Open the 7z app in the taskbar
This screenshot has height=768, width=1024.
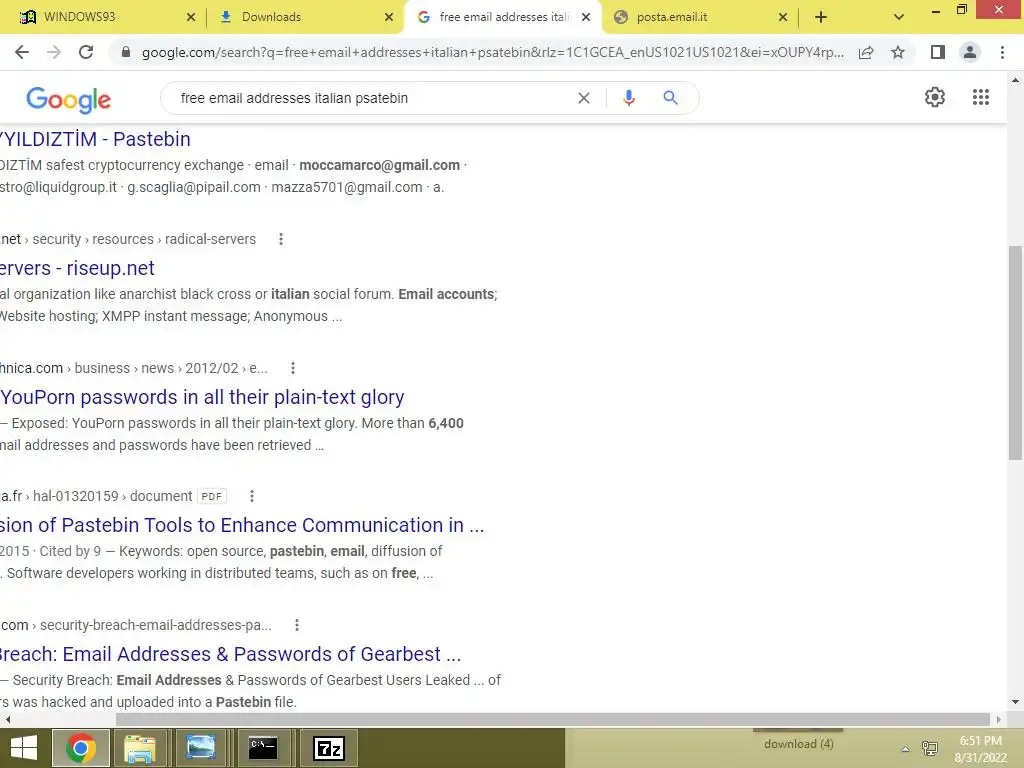328,748
